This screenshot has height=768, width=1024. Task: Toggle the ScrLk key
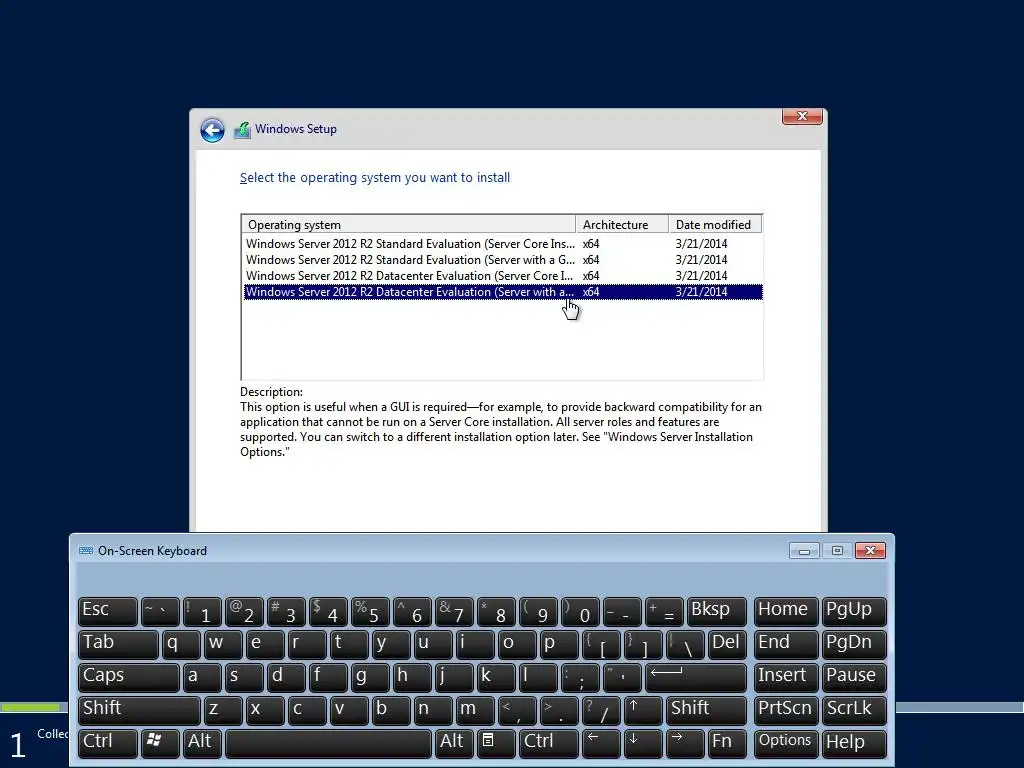click(854, 710)
